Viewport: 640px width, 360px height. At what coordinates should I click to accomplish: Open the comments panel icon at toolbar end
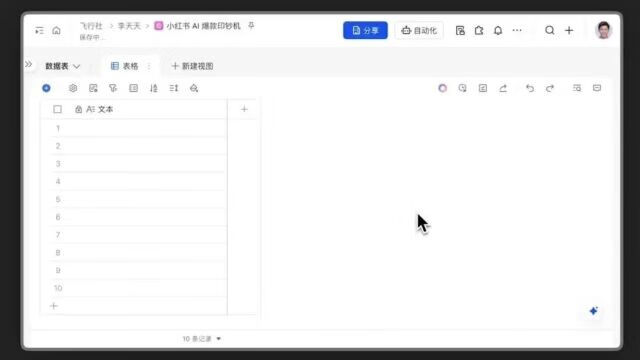pyautogui.click(x=597, y=88)
